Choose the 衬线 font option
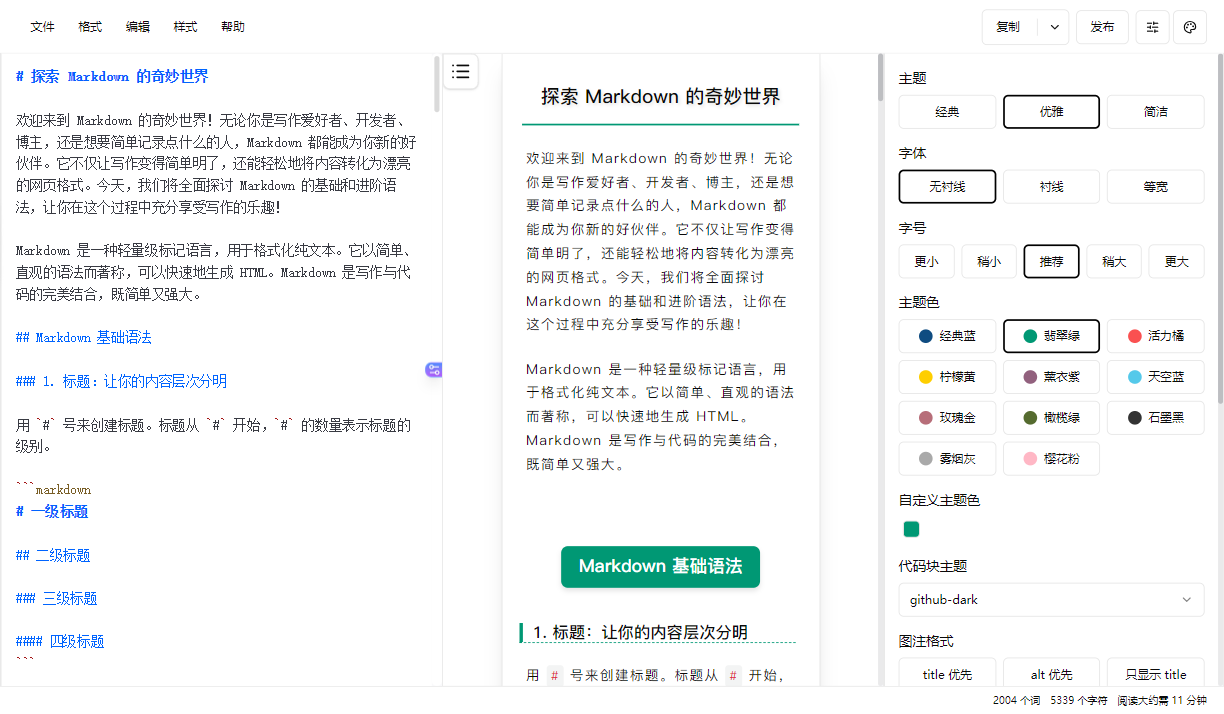 click(x=1051, y=187)
